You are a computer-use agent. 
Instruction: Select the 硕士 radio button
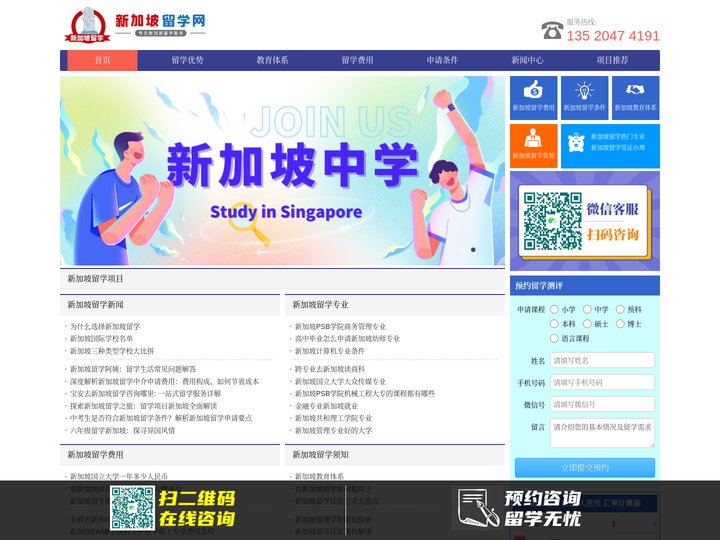click(x=587, y=324)
